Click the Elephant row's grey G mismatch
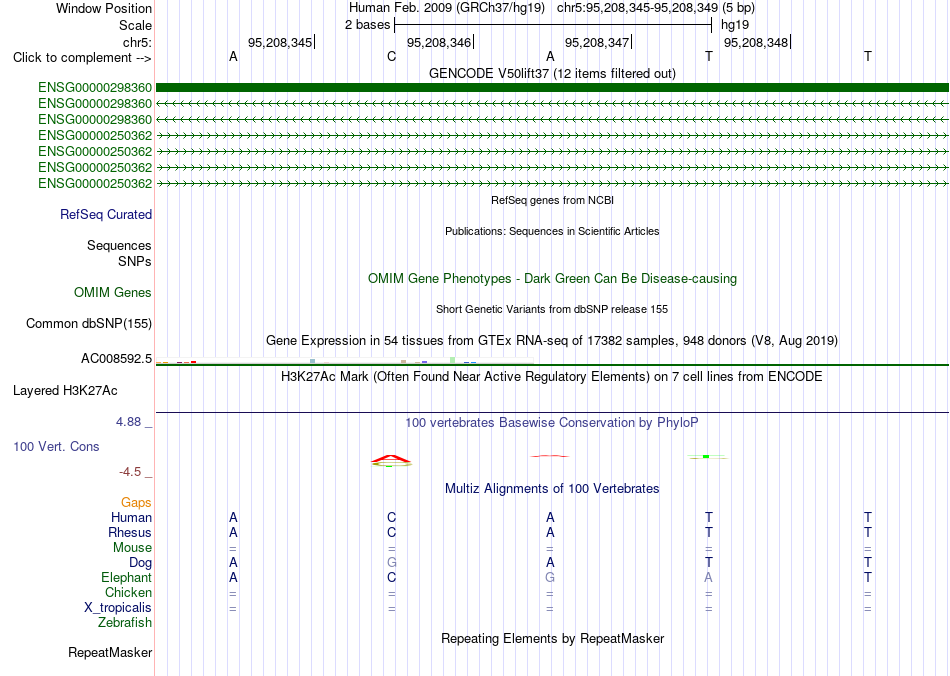The image size is (950, 676). 550,577
